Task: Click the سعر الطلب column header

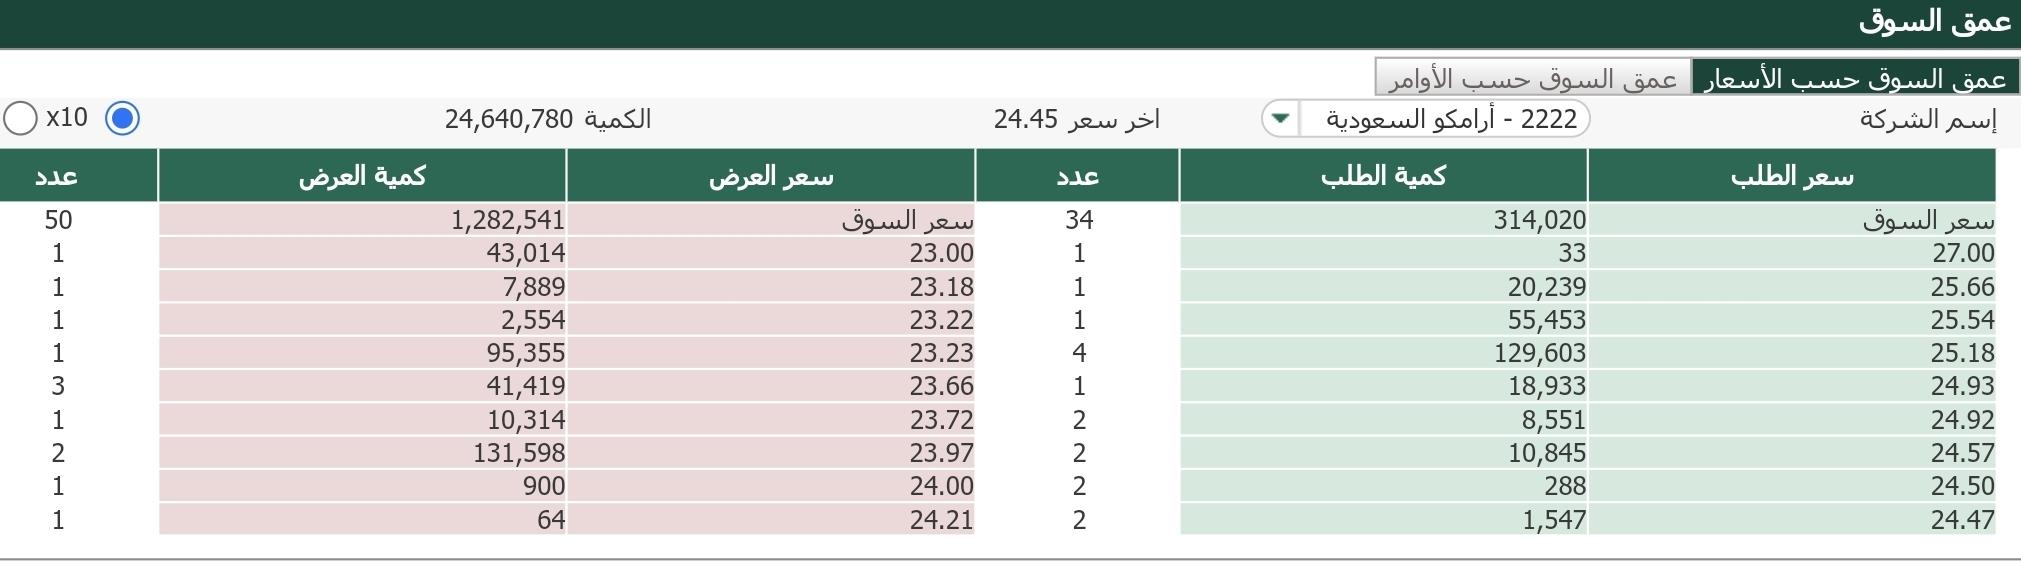Action: [1792, 176]
